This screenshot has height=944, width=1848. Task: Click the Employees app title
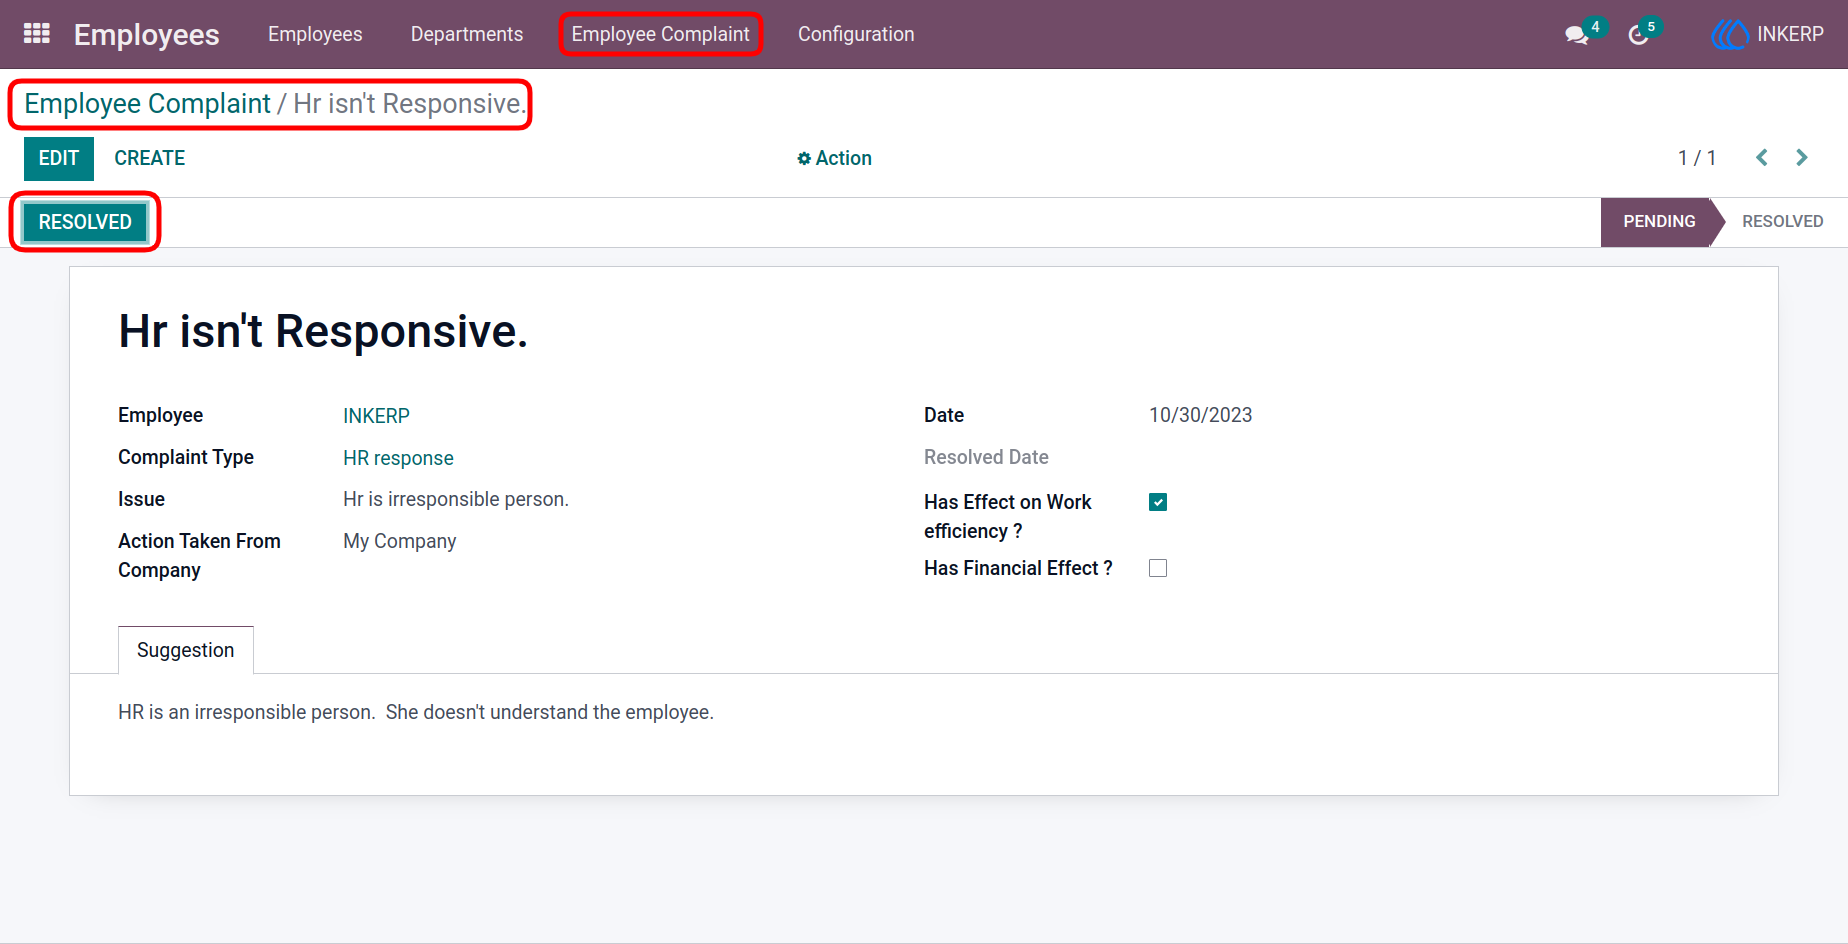pyautogui.click(x=147, y=35)
